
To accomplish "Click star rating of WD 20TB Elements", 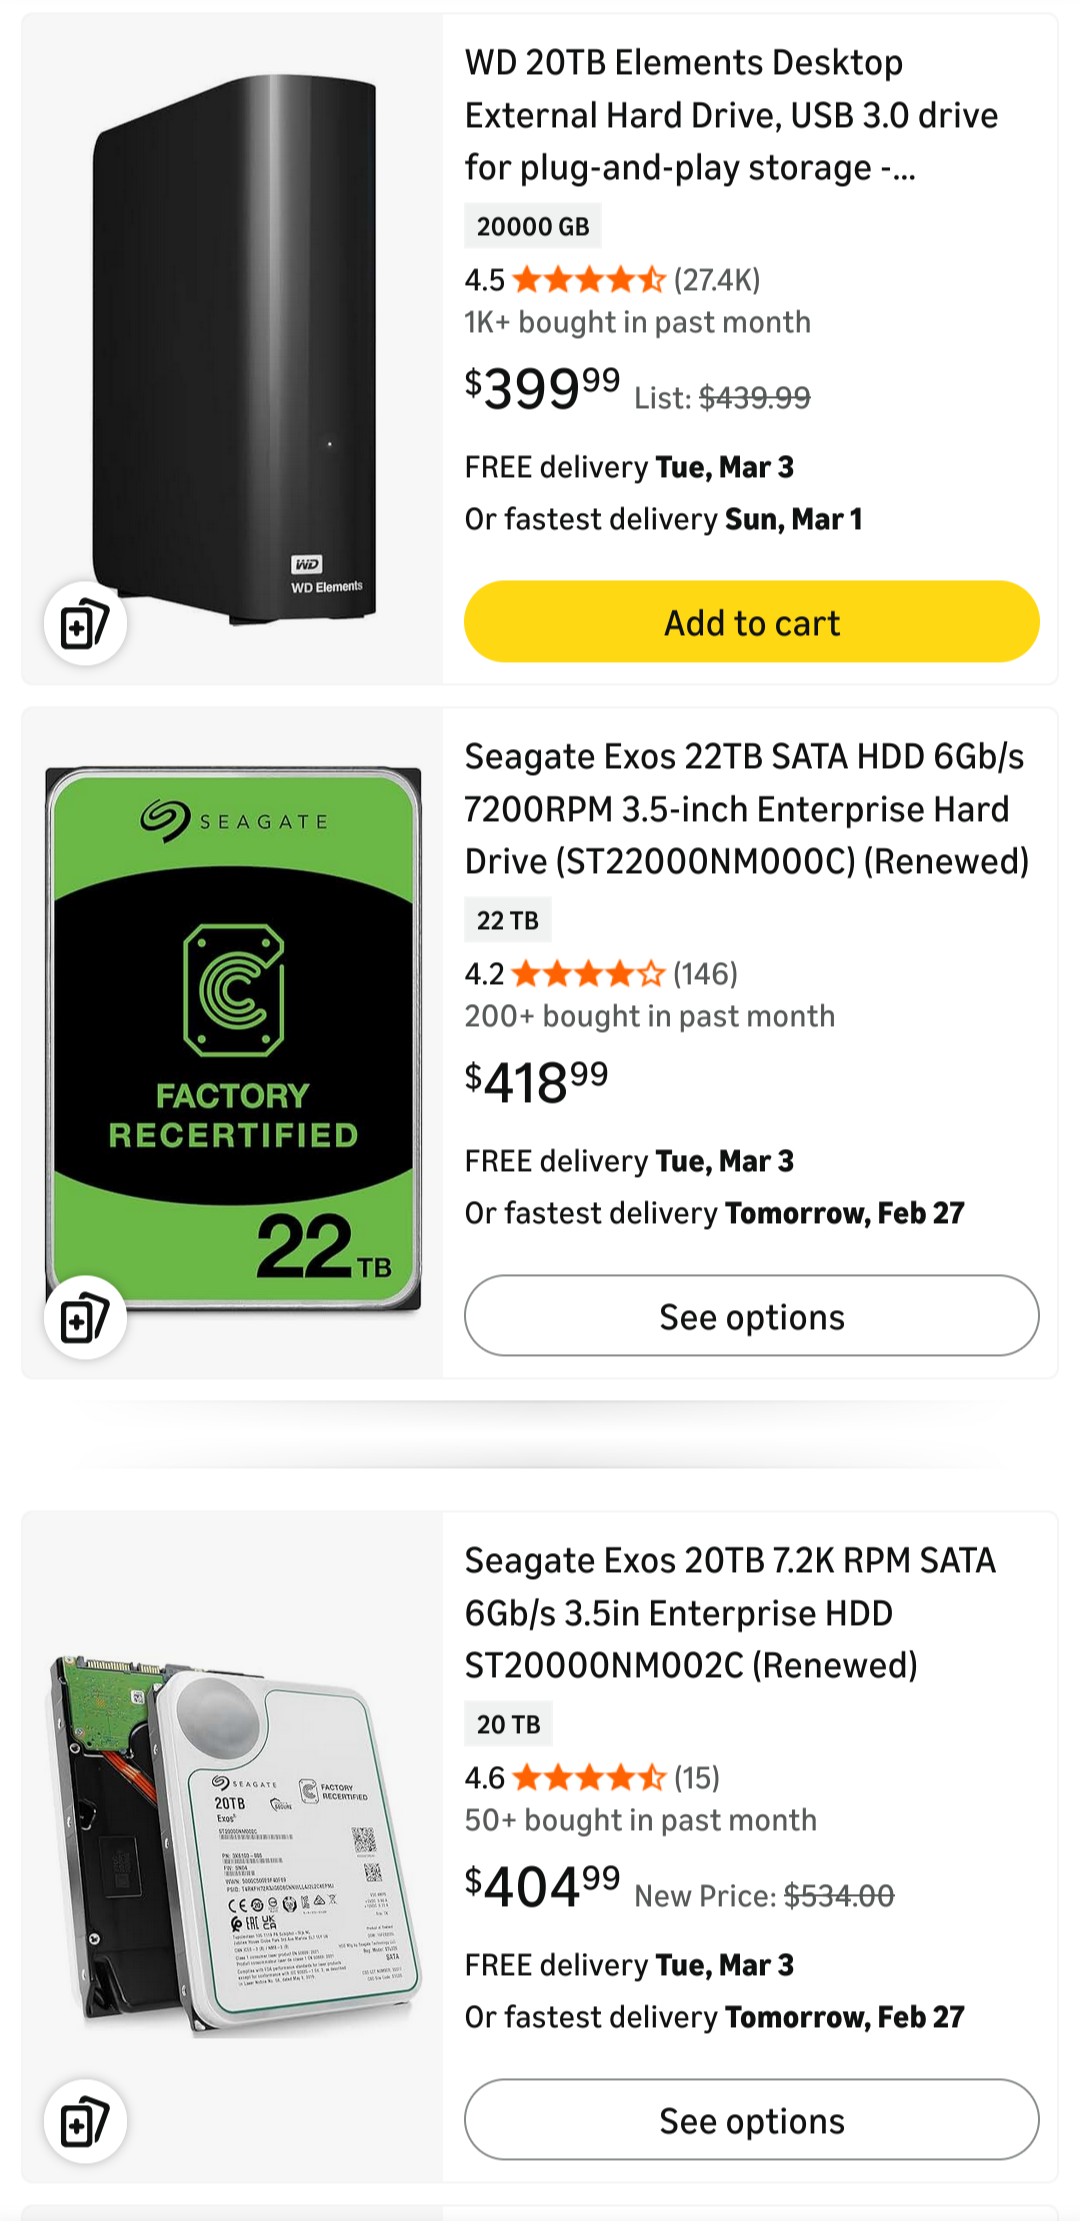I will tap(588, 280).
